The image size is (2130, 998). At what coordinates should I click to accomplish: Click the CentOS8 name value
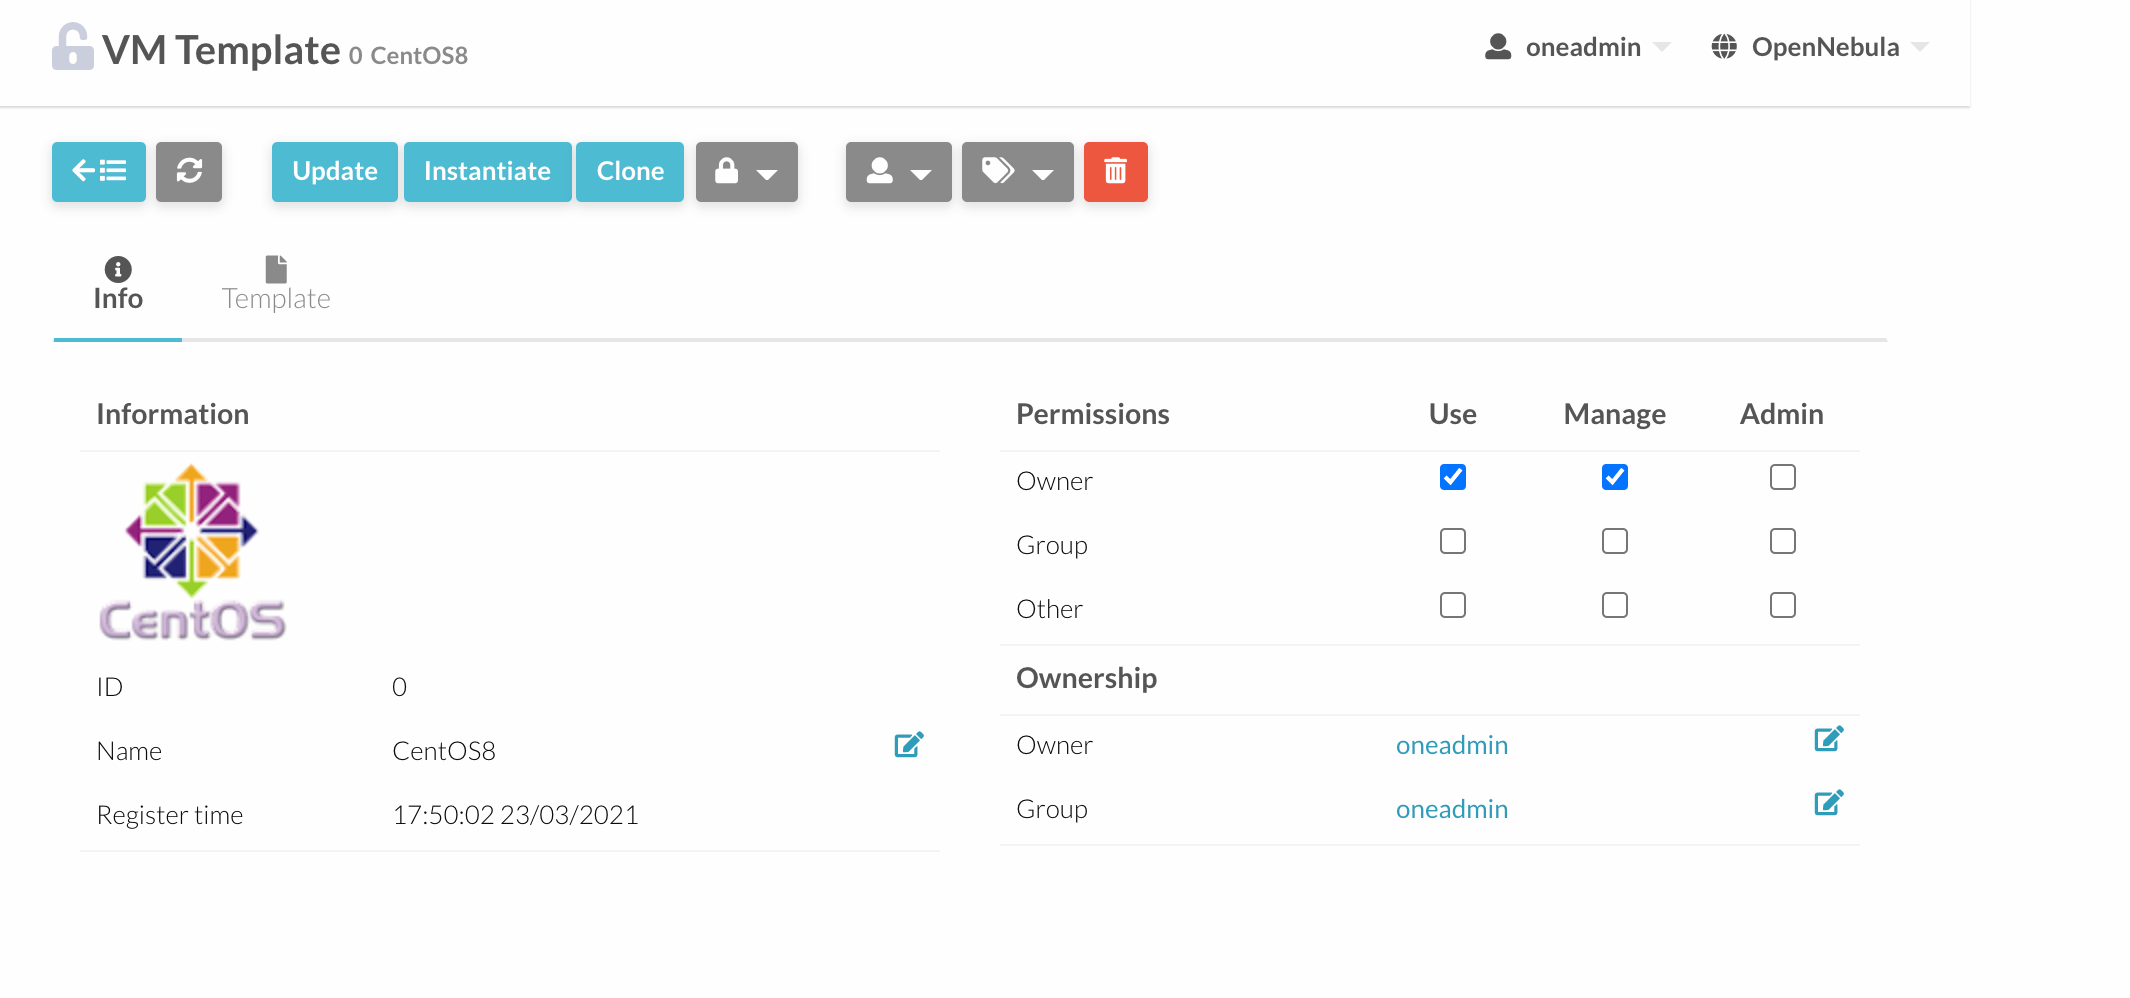click(x=444, y=751)
